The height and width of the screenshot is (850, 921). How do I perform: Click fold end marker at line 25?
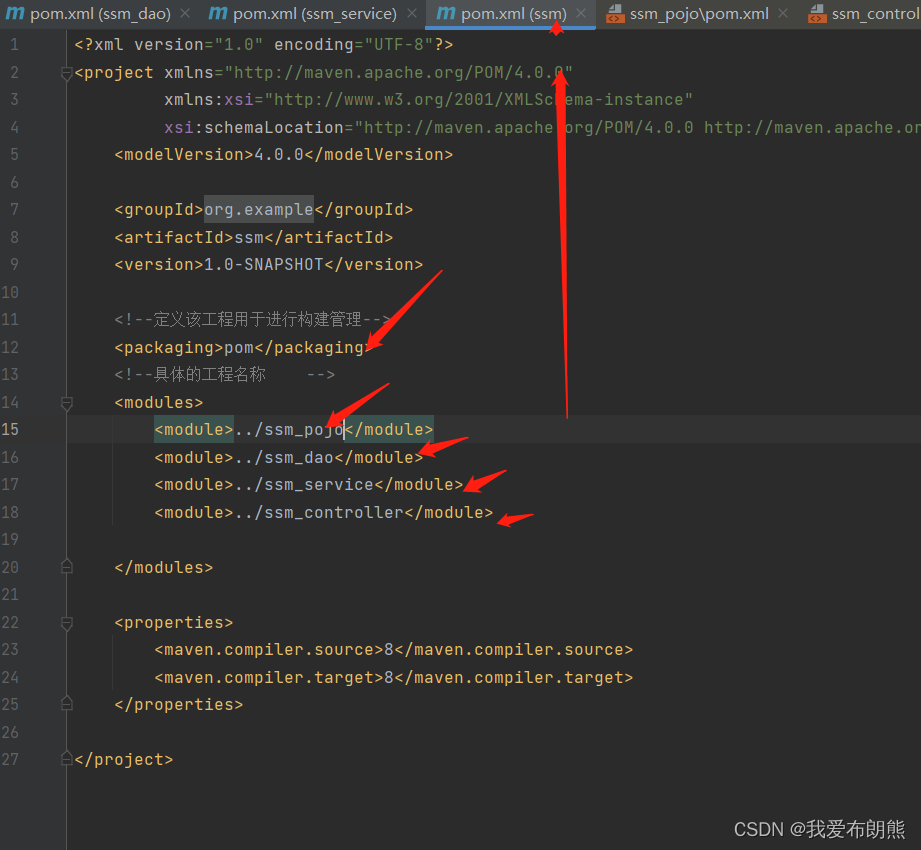click(x=66, y=703)
